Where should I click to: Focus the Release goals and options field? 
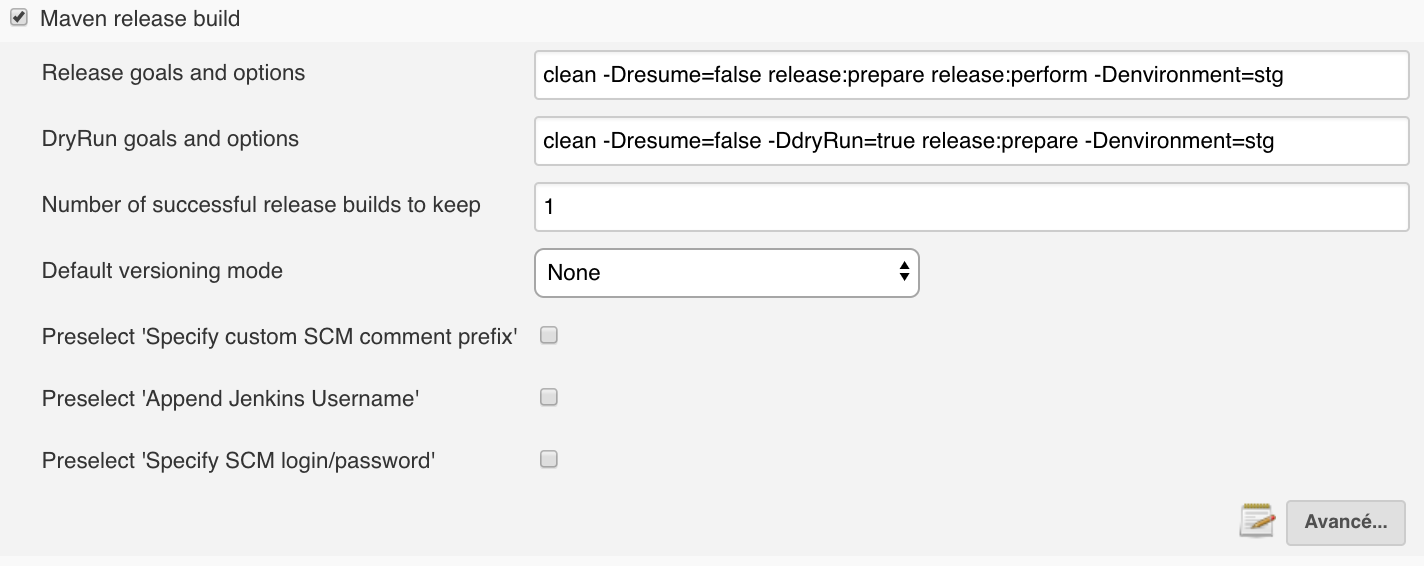pyautogui.click(x=971, y=76)
